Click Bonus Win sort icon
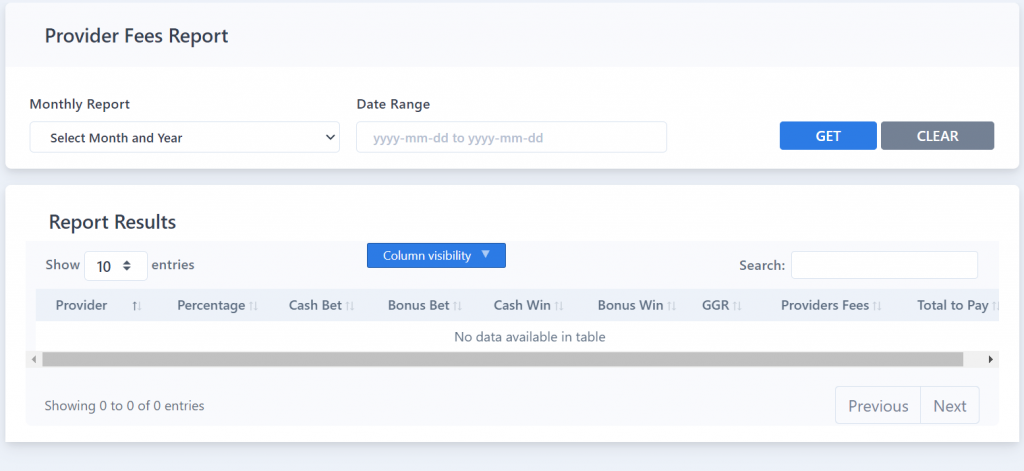Image resolution: width=1024 pixels, height=471 pixels. (671, 306)
